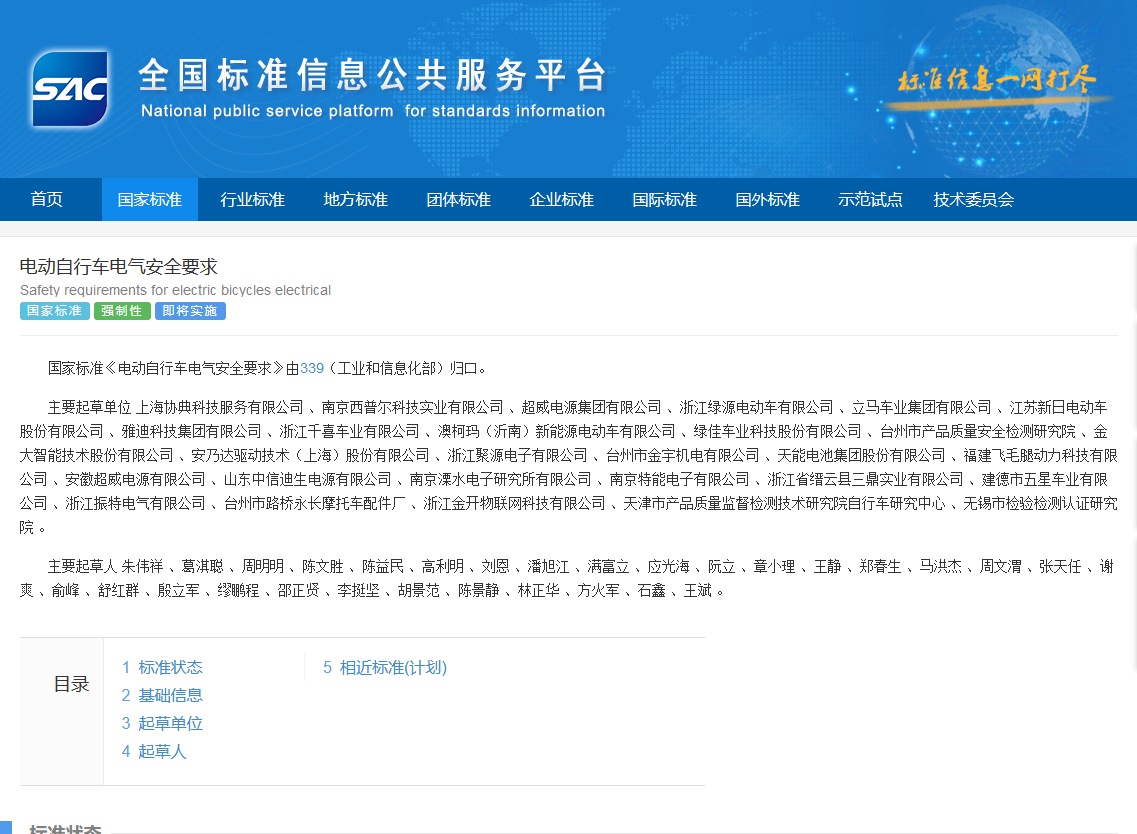Open 地方标准 in navigation bar

coord(356,200)
